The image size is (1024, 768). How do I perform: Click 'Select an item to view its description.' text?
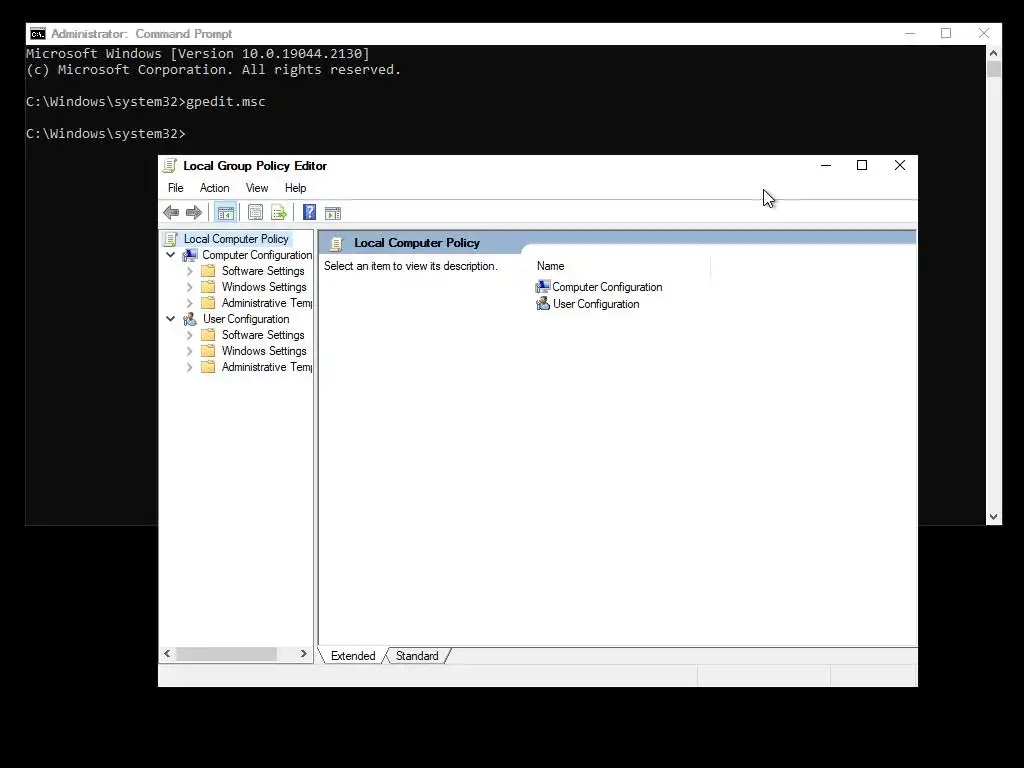pyautogui.click(x=411, y=266)
